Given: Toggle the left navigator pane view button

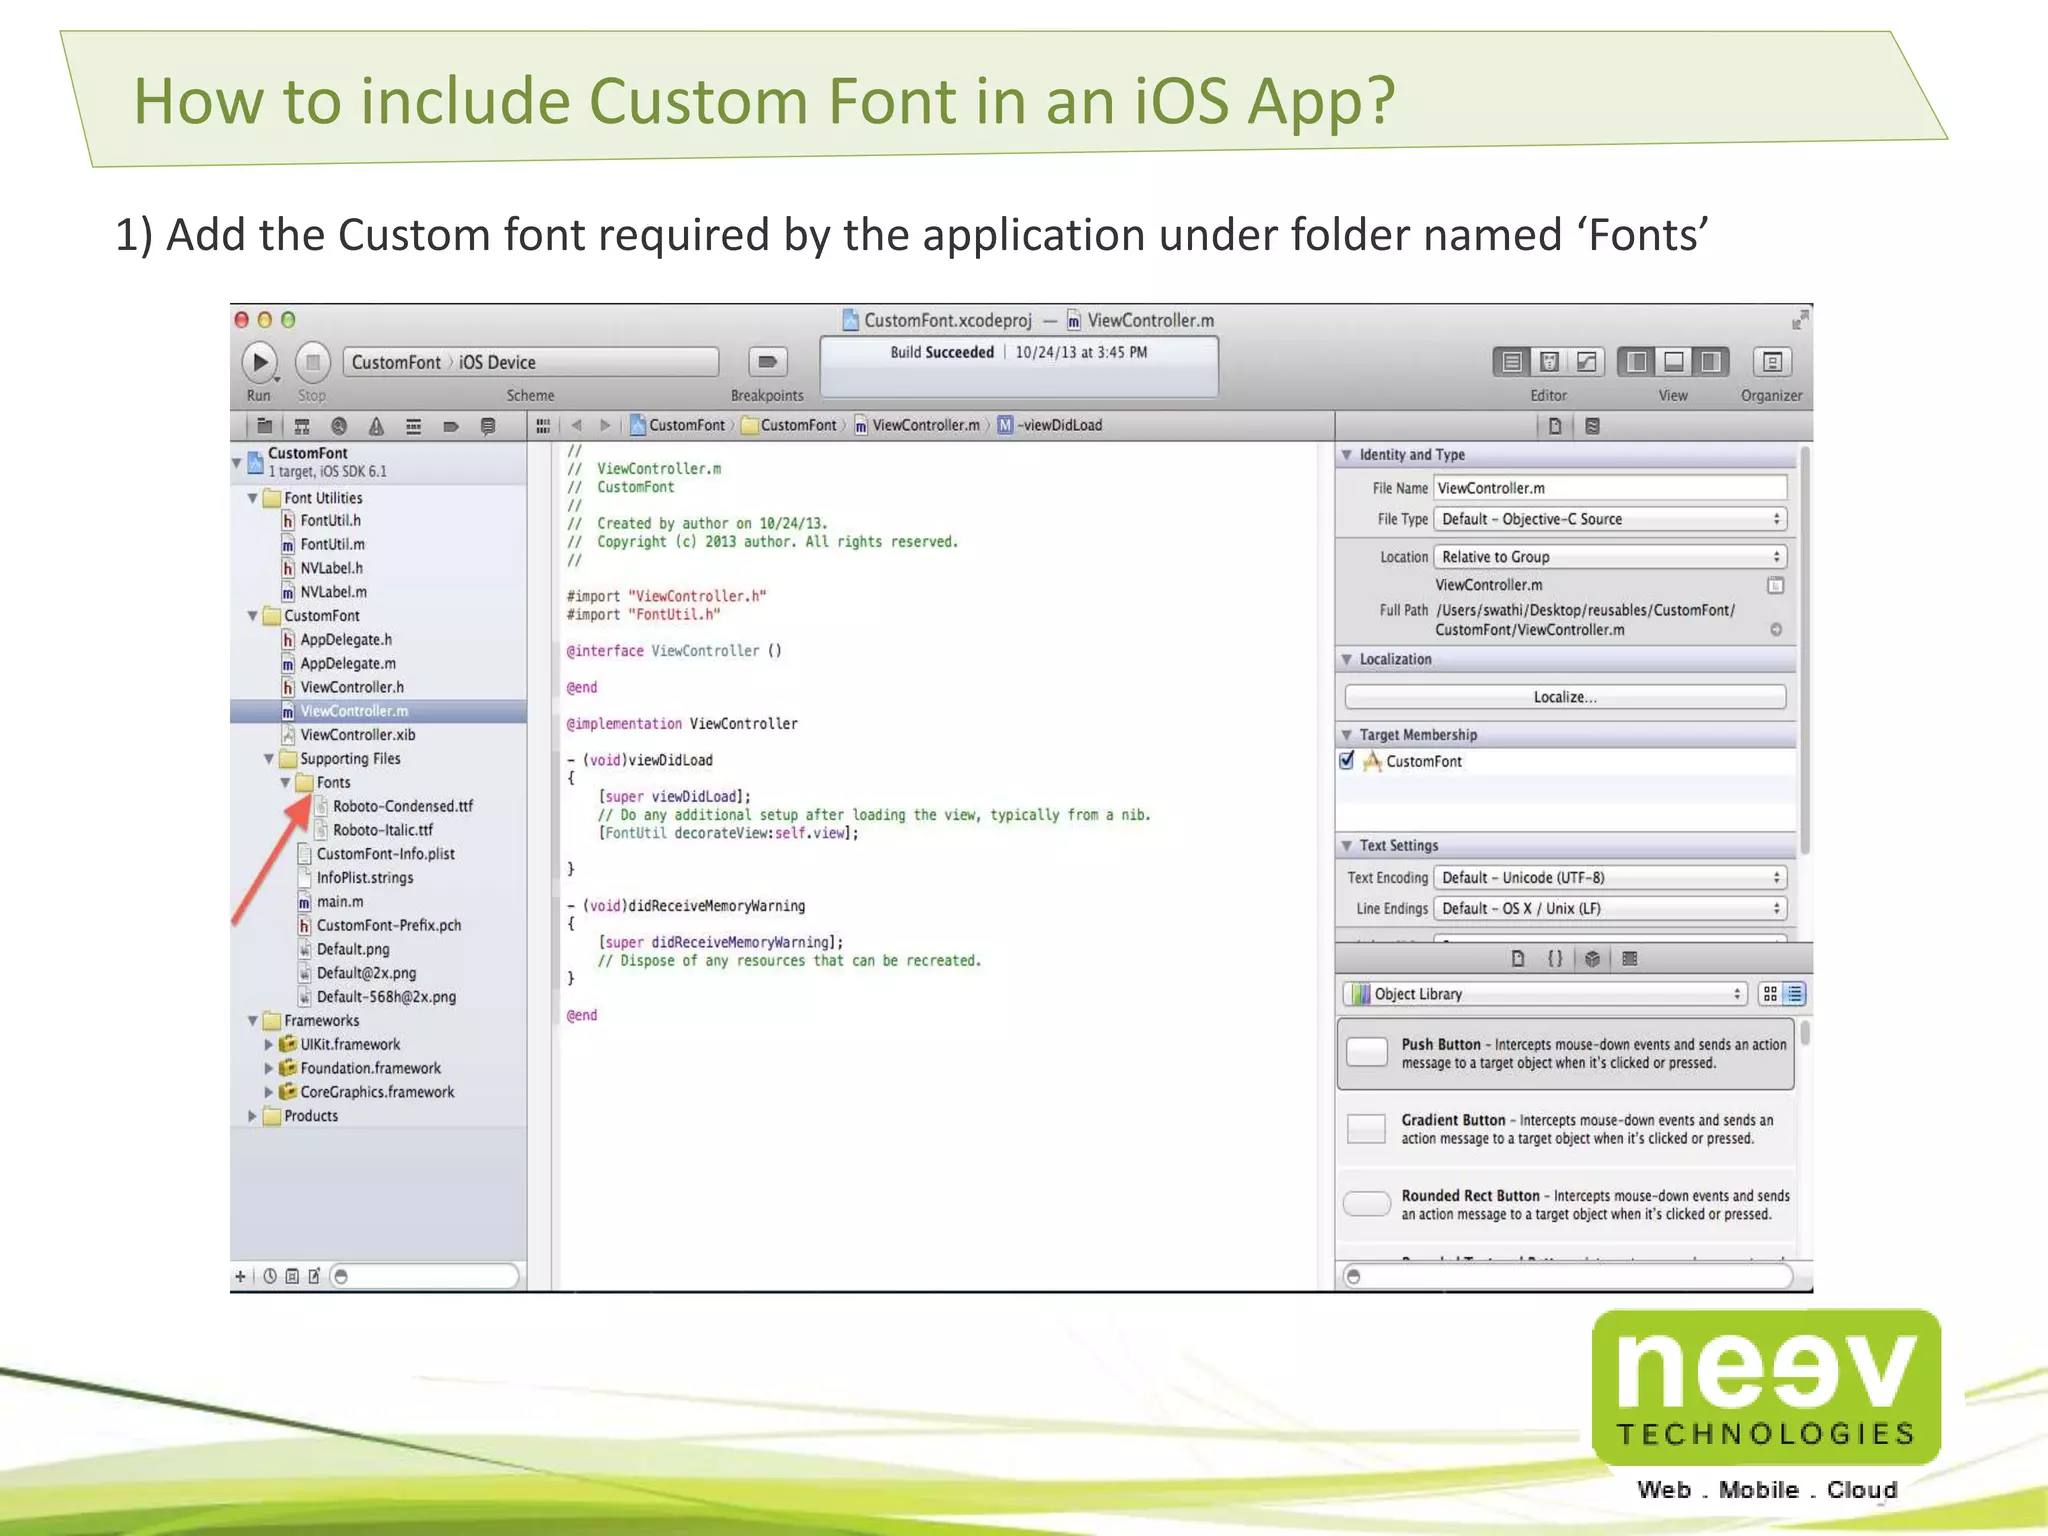Looking at the screenshot, I should point(1636,362).
